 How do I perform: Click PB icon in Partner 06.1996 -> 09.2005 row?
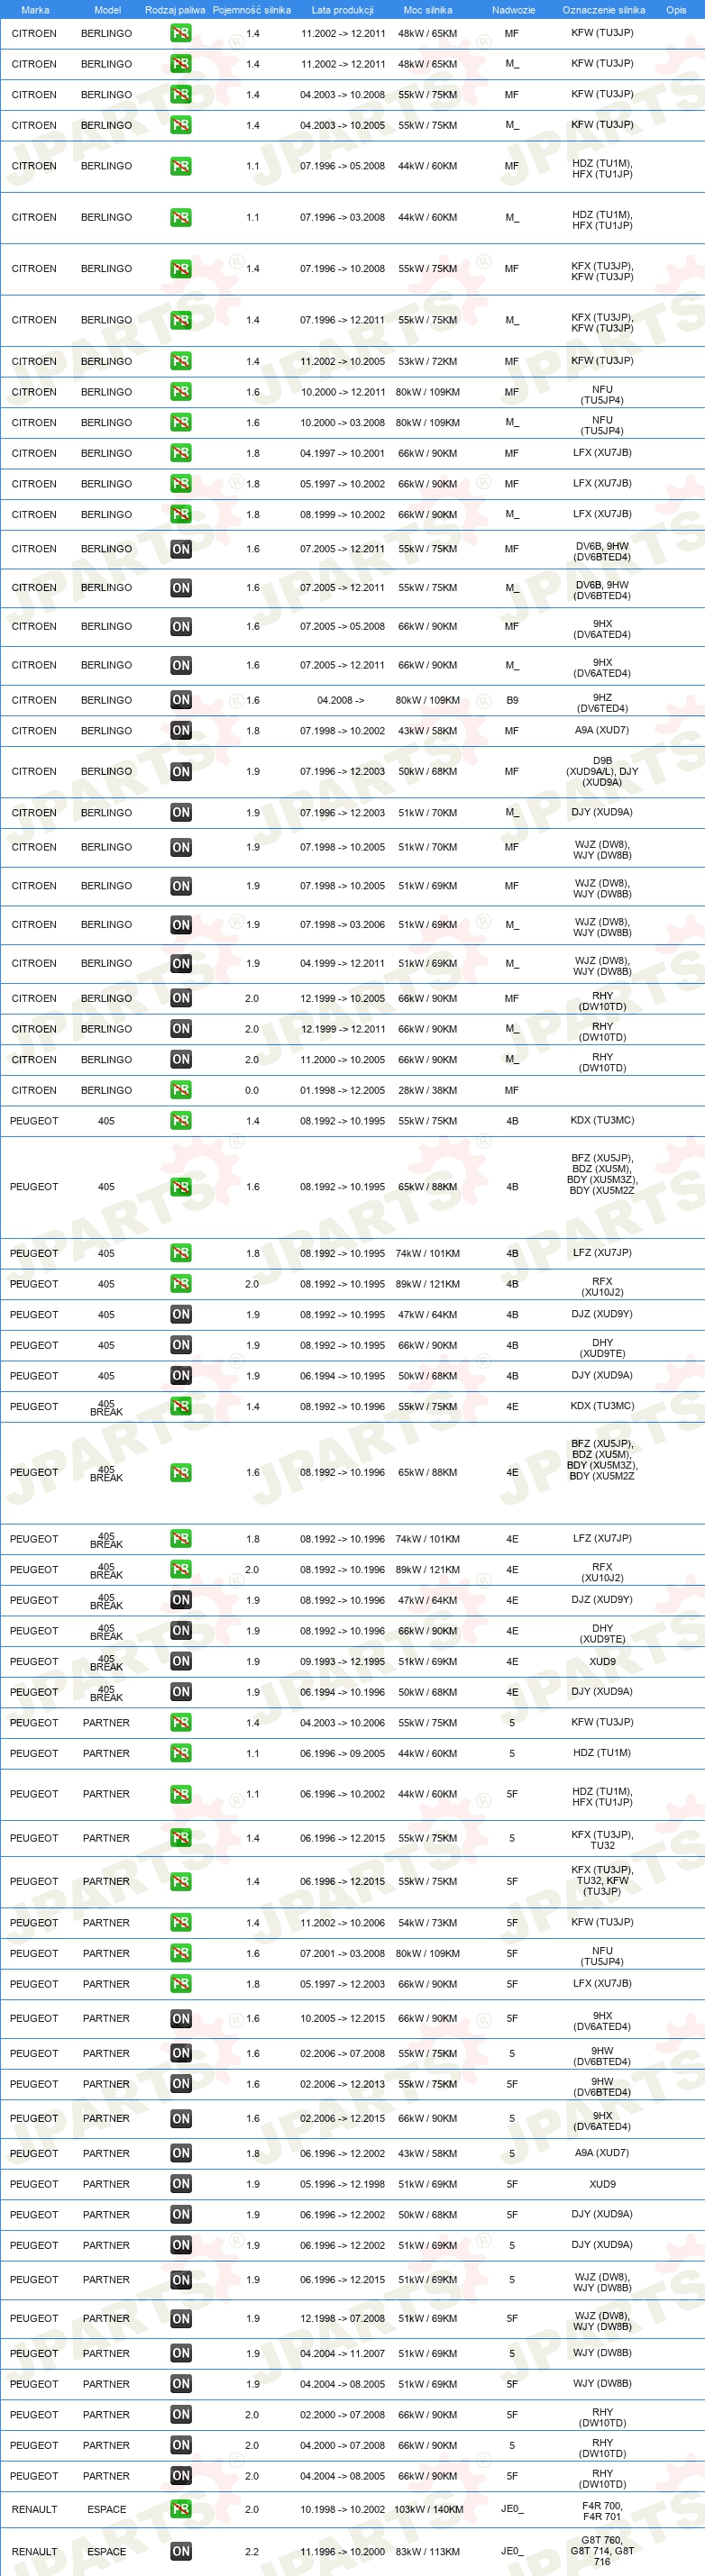click(181, 1754)
